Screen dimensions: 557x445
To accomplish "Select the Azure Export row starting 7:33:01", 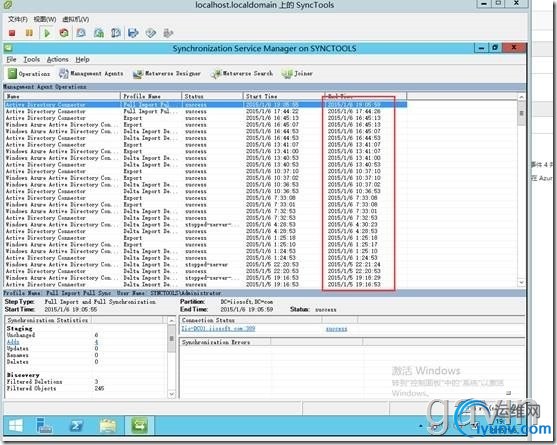I will [205, 205].
